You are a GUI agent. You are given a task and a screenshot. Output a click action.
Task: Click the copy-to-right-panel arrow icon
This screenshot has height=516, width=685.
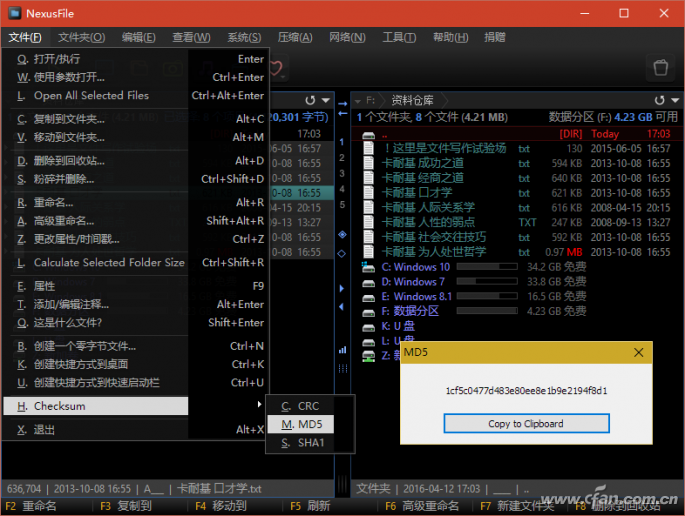(x=342, y=102)
